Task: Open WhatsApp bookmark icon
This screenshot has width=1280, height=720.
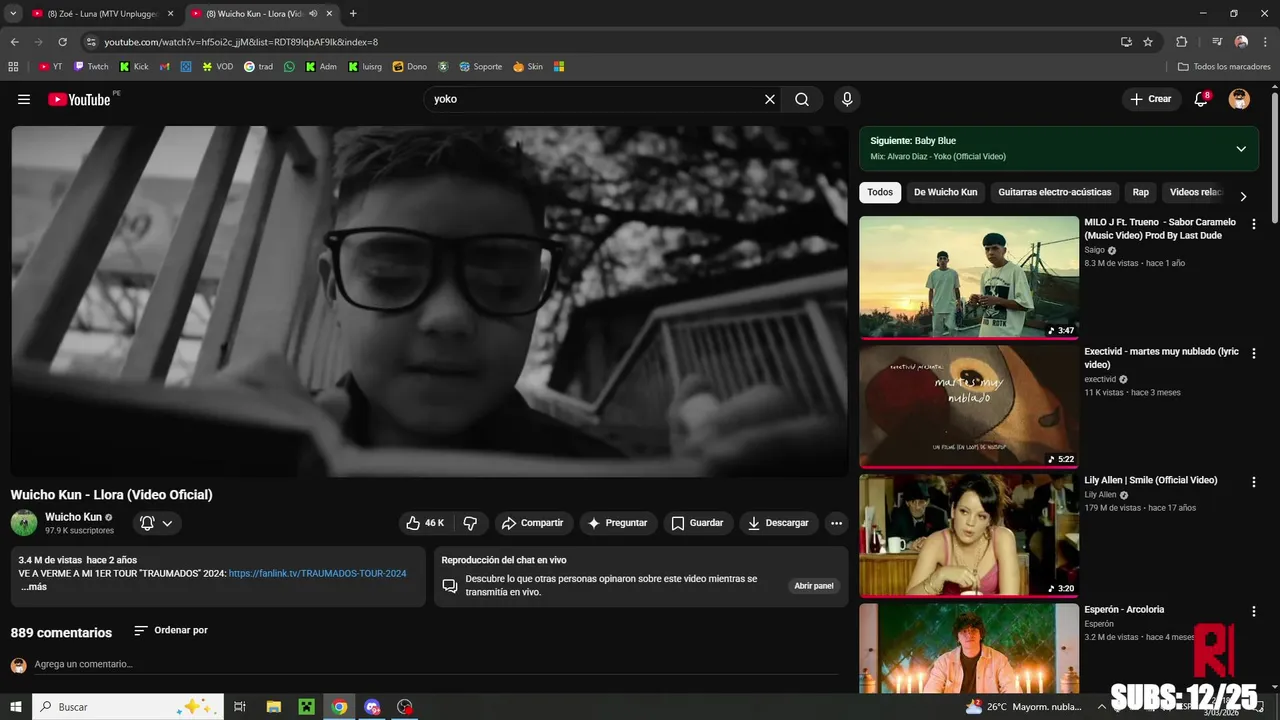Action: point(290,67)
